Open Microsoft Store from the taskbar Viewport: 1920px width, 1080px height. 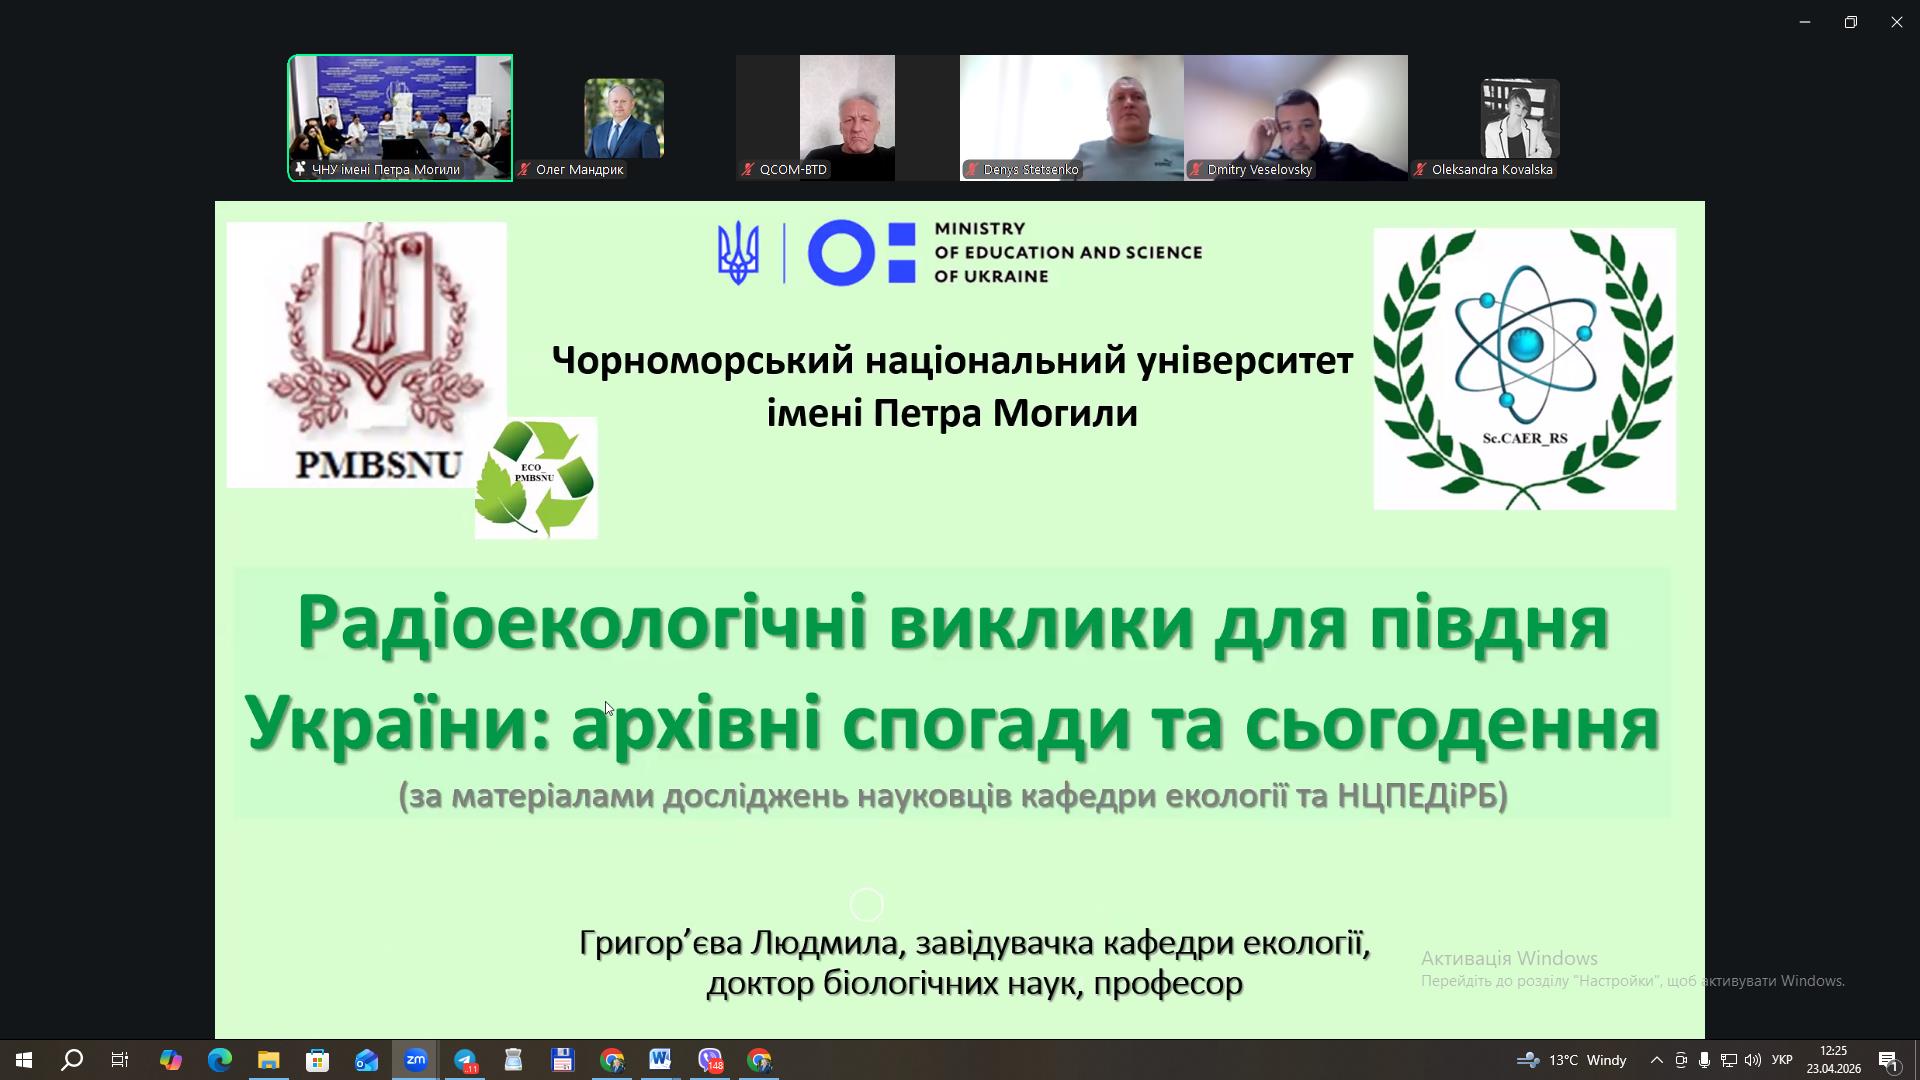coord(318,1060)
